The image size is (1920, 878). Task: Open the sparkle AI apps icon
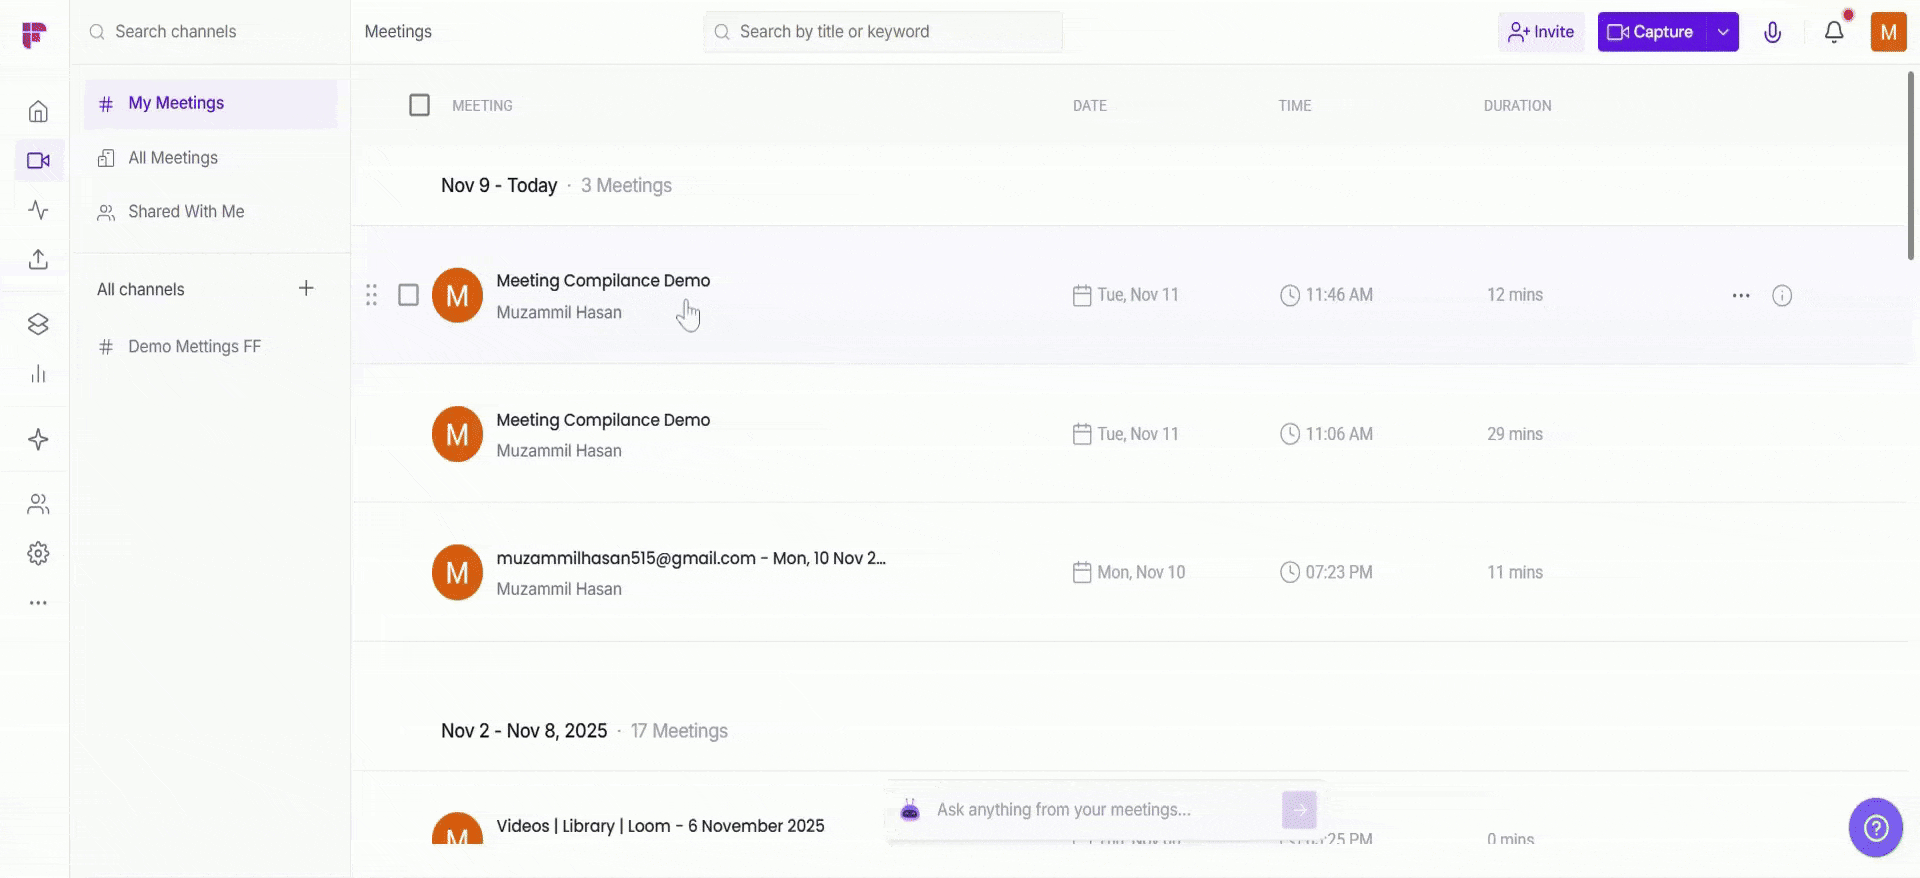[38, 440]
